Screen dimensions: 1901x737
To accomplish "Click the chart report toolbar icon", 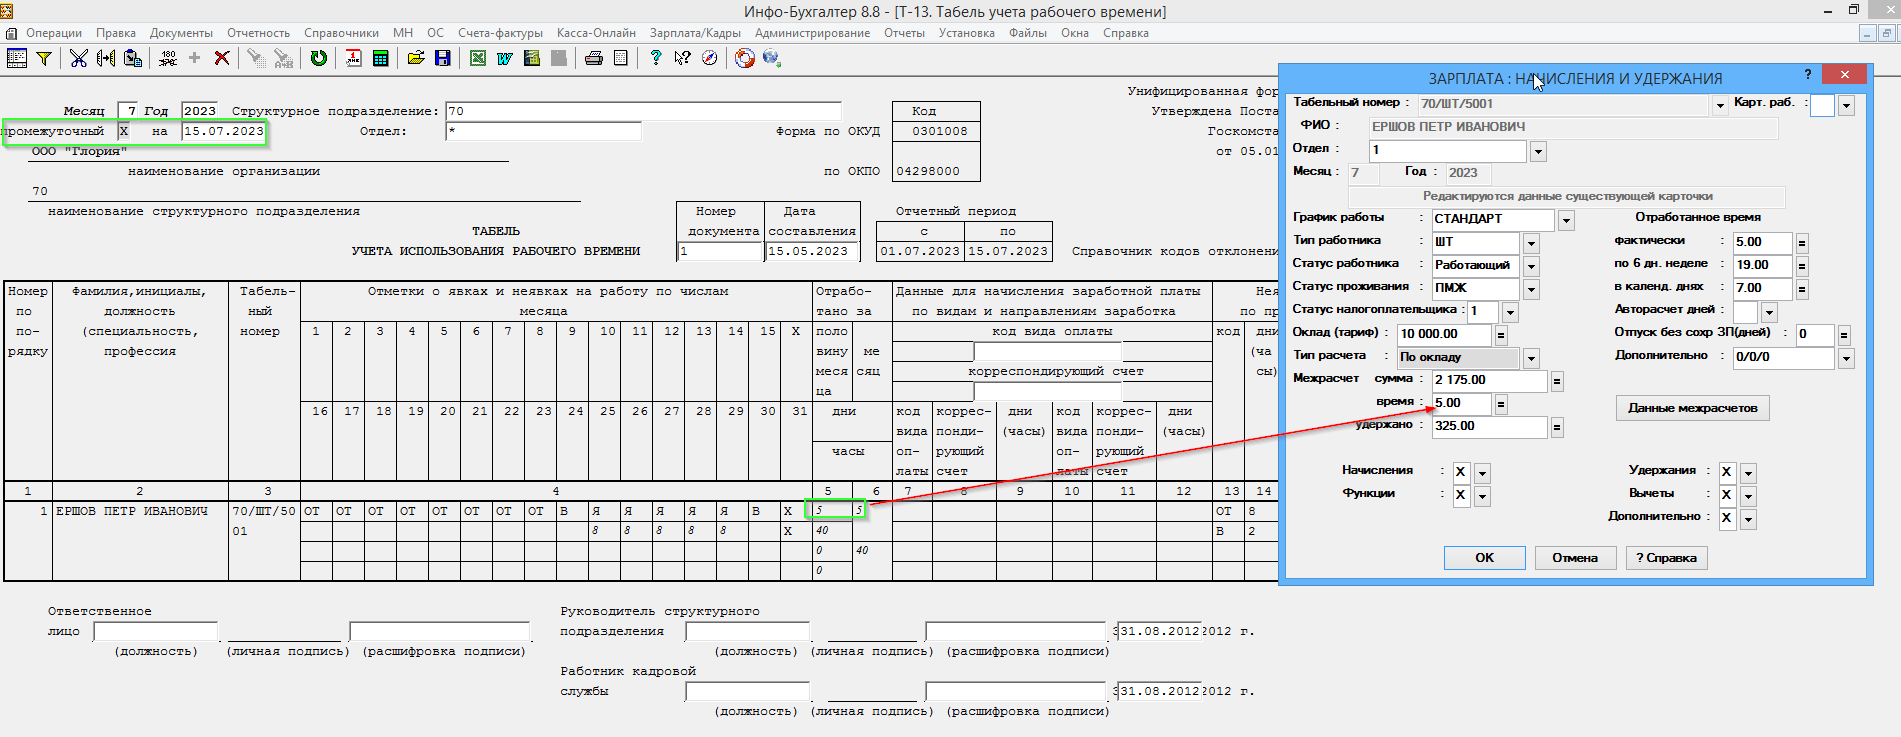I will pos(532,58).
